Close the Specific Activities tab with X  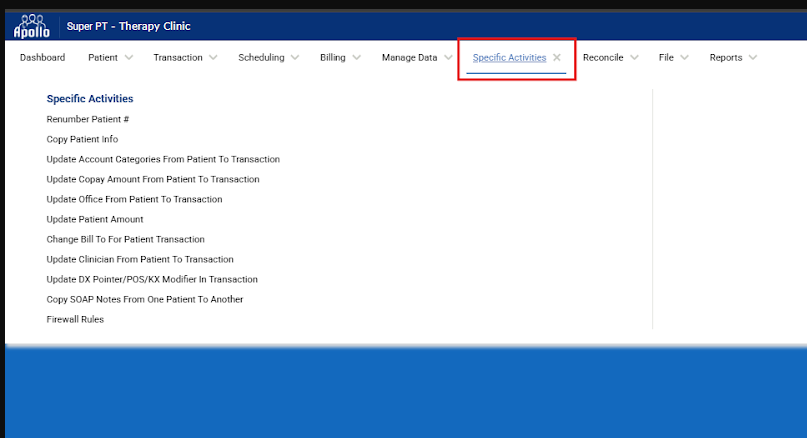click(557, 58)
